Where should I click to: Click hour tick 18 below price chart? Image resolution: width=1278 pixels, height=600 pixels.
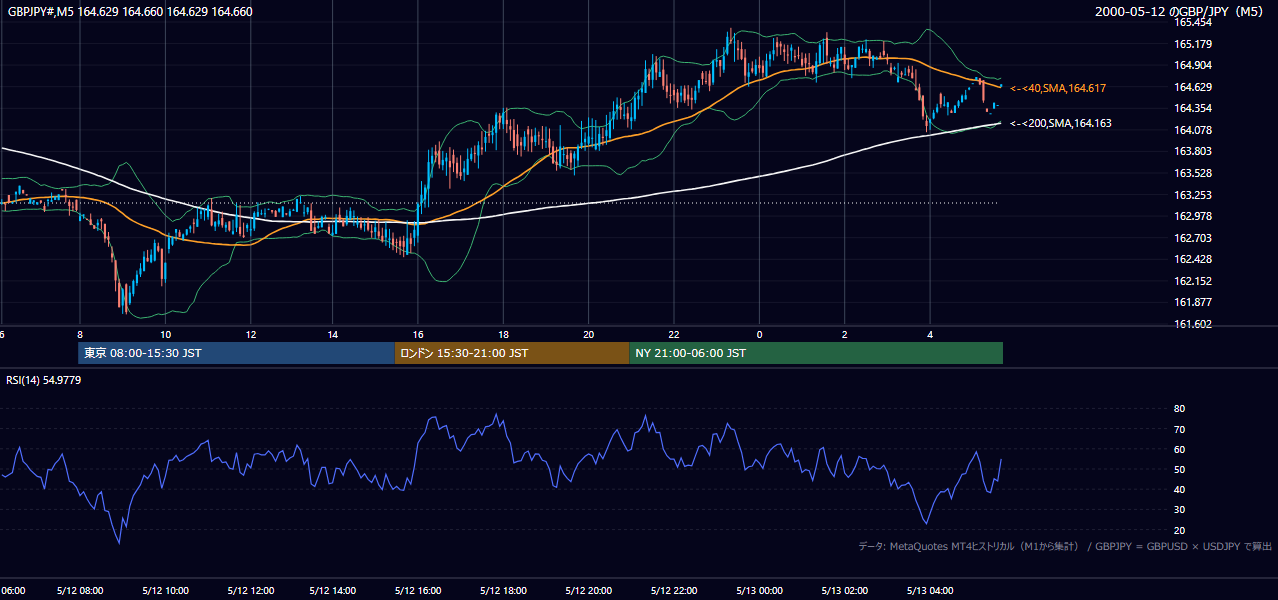tap(504, 334)
